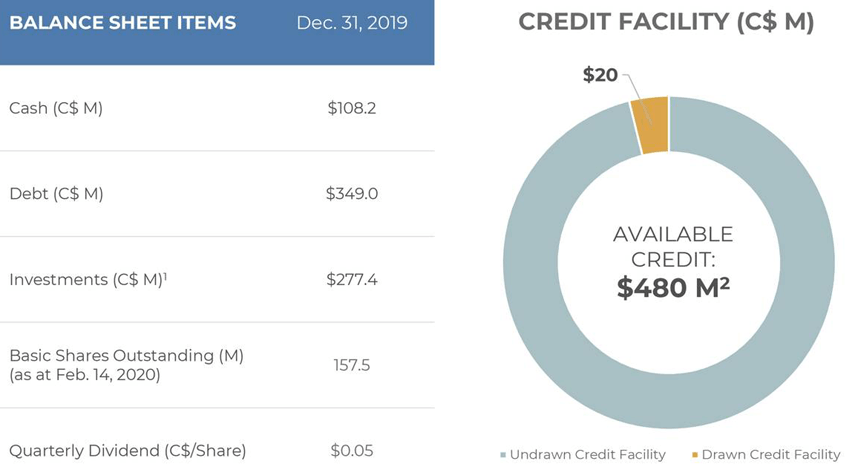The height and width of the screenshot is (473, 856).
Task: Click the $0.05 dividend value
Action: 352,451
